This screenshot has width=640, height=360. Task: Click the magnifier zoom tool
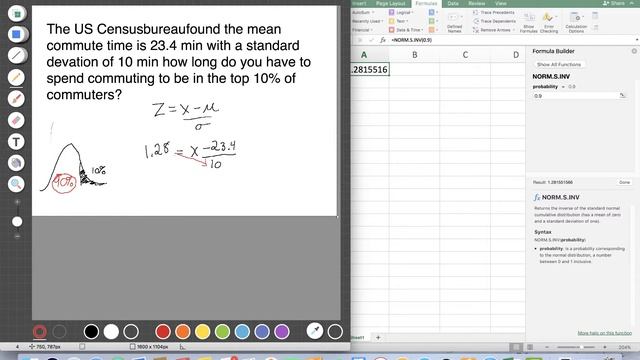click(16, 184)
